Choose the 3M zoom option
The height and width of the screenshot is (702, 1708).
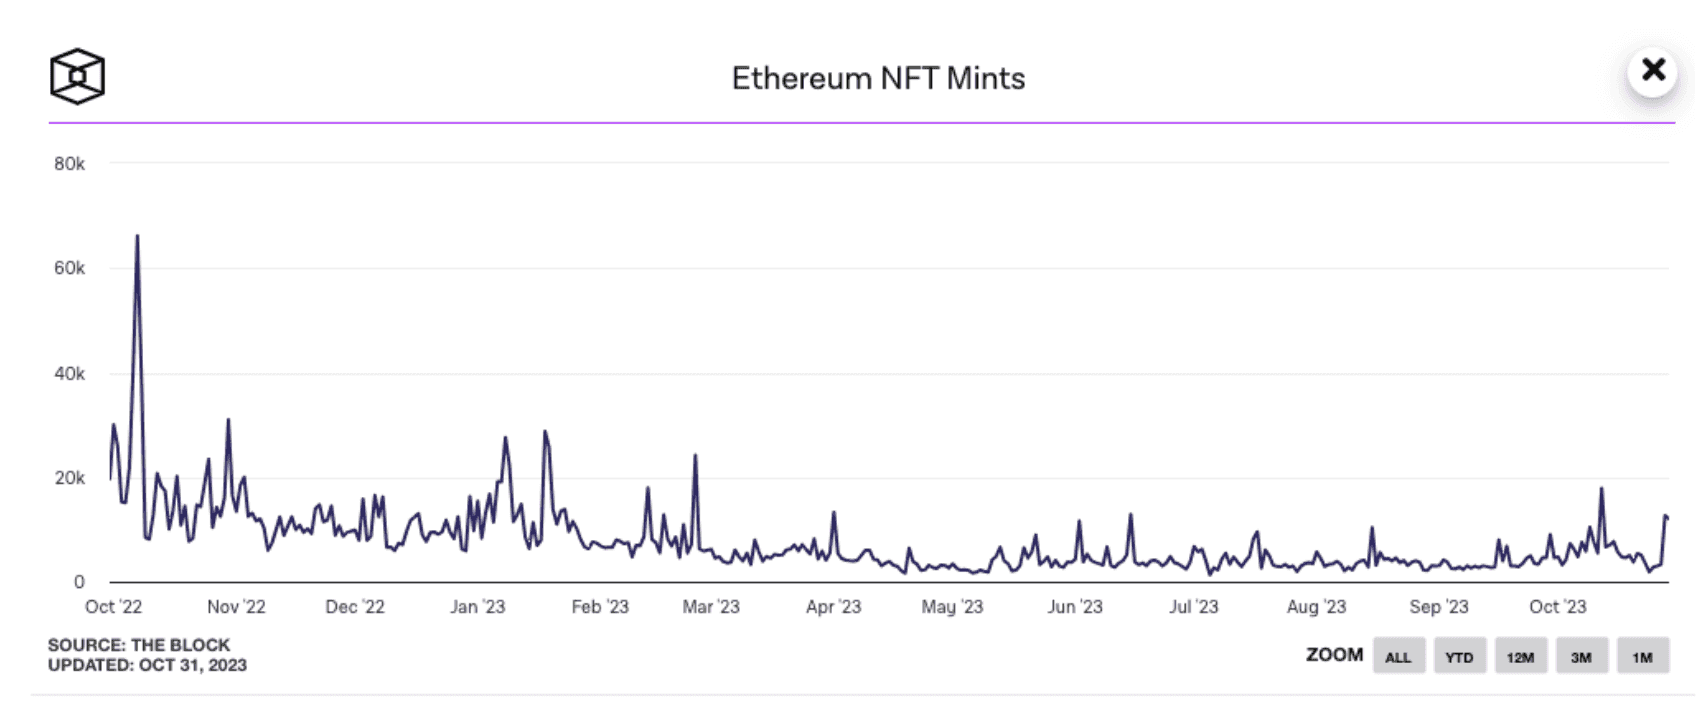1581,657
